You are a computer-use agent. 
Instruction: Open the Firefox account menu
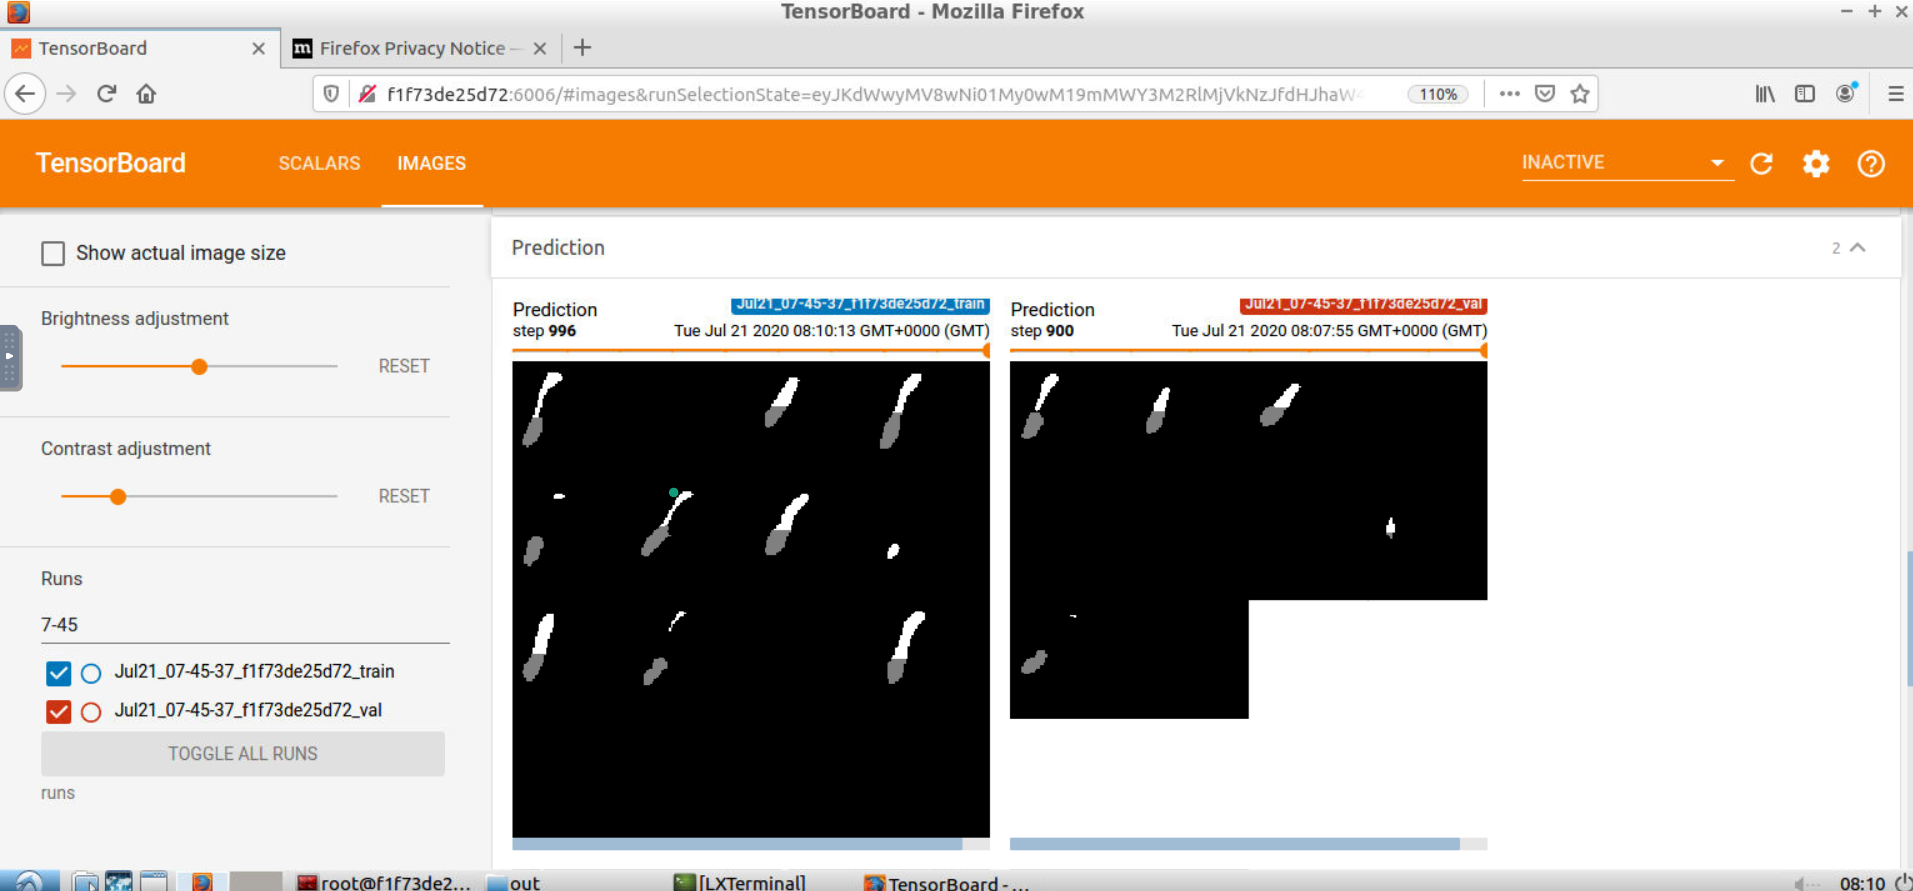(1846, 93)
